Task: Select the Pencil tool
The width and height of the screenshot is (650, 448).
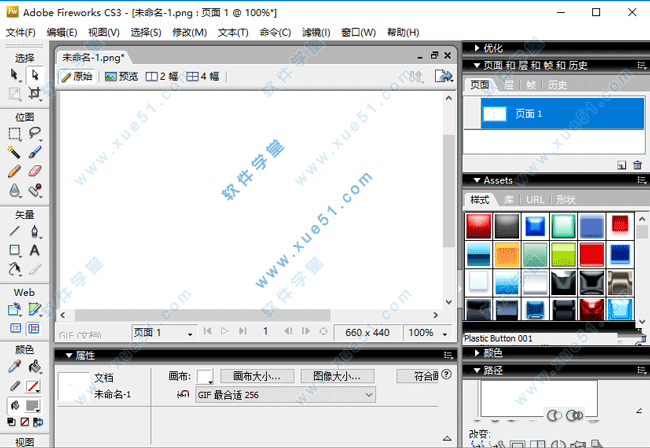Action: tap(14, 171)
